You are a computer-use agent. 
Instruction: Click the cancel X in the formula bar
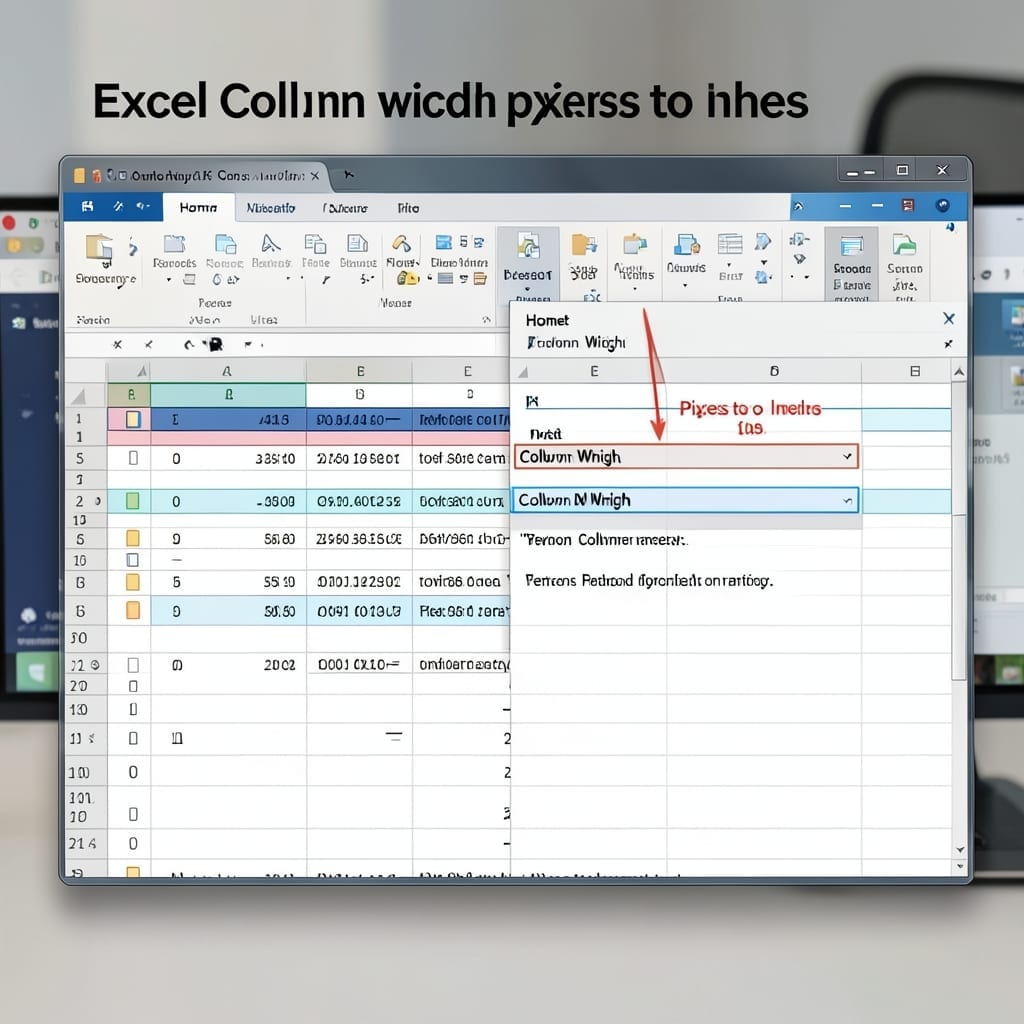(118, 344)
